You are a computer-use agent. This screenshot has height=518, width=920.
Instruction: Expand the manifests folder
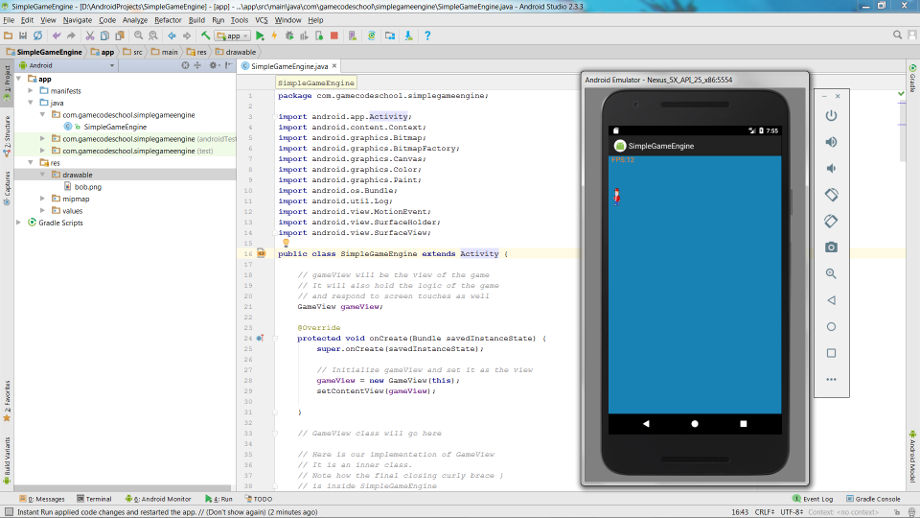[31, 91]
